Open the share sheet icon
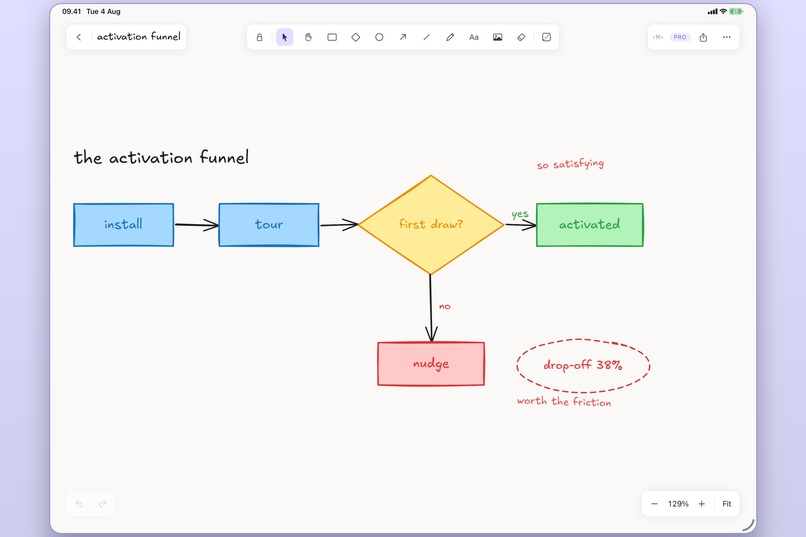Image resolution: width=806 pixels, height=537 pixels. click(703, 37)
